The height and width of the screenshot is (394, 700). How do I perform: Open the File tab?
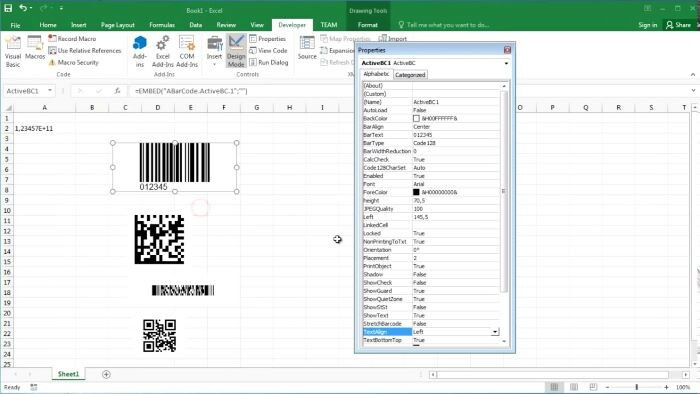point(15,25)
